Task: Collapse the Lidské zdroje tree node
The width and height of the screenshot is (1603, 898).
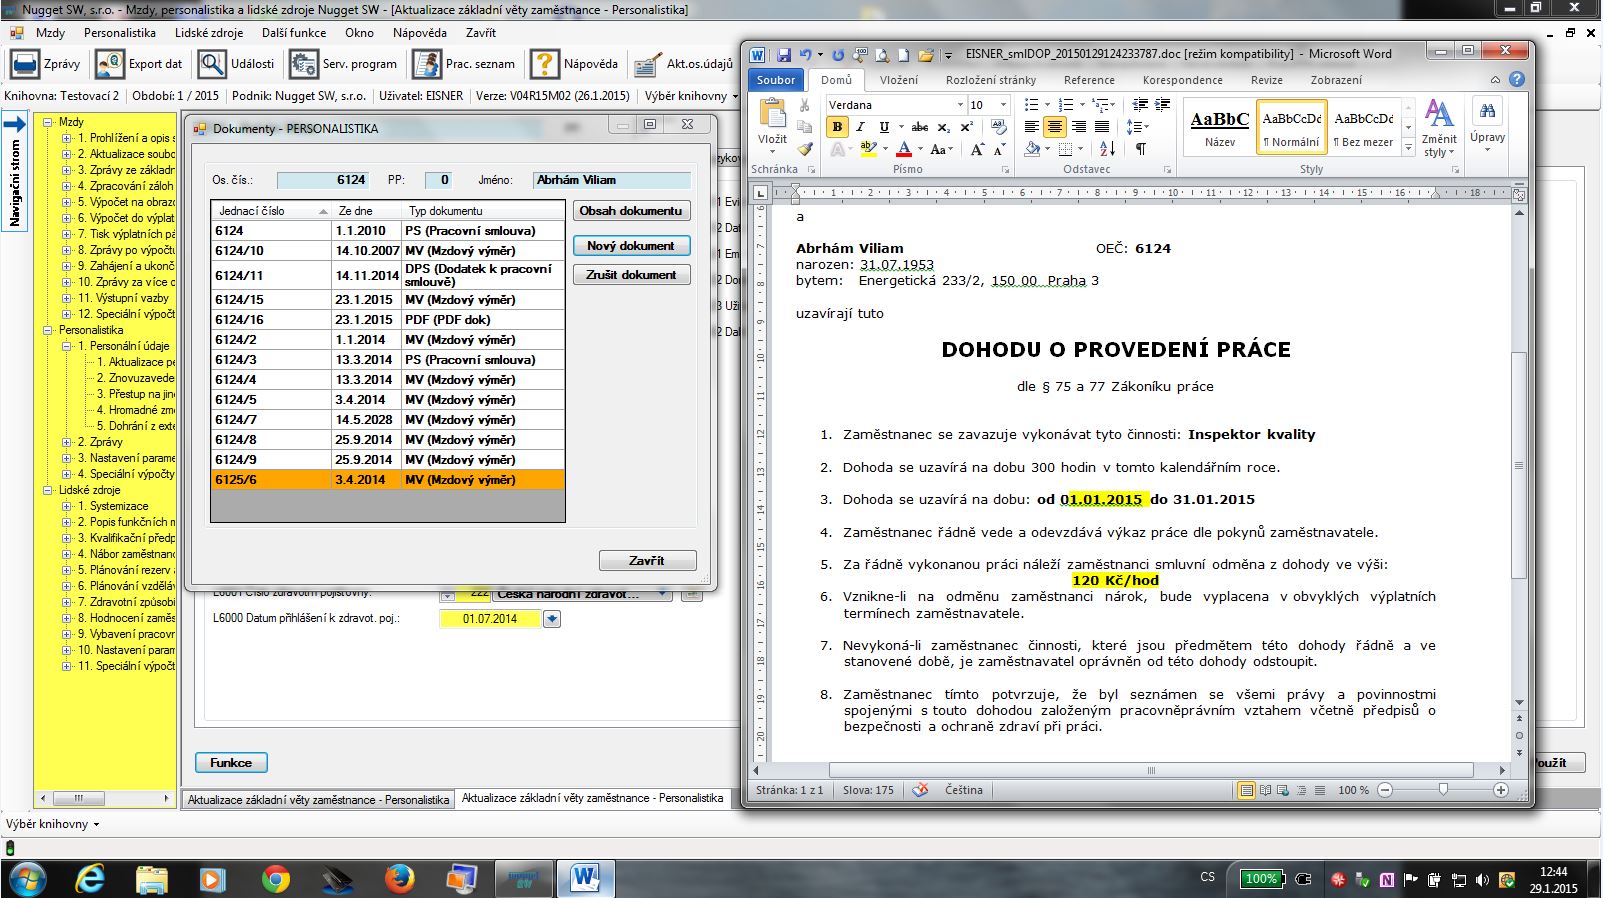Action: coord(48,490)
